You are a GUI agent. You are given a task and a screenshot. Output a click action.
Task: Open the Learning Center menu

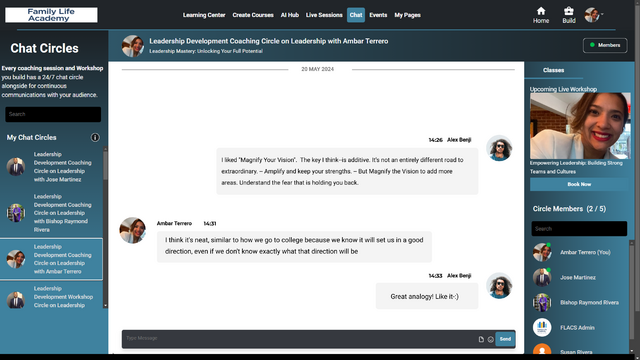[x=204, y=15]
